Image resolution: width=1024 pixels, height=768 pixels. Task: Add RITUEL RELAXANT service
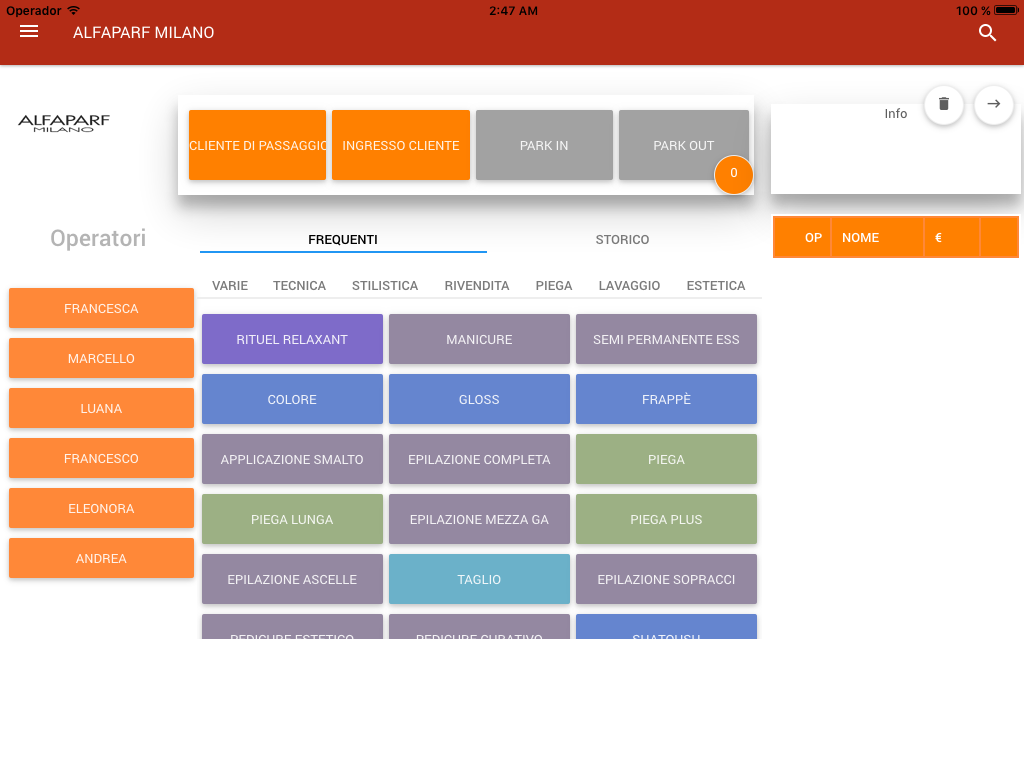coord(292,340)
